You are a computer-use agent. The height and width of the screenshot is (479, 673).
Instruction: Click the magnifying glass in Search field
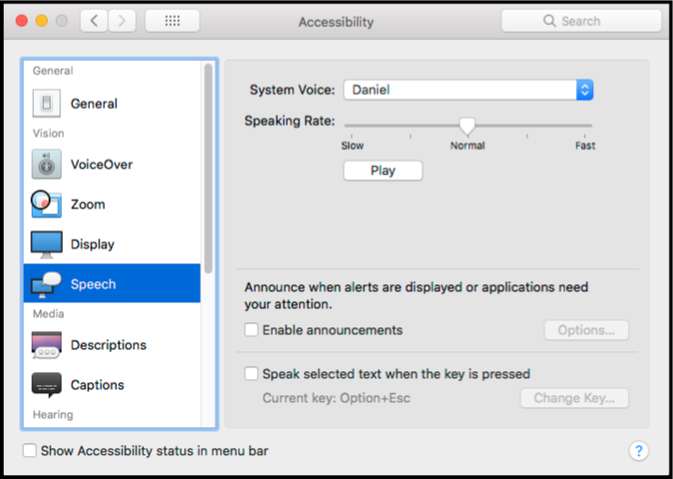click(549, 21)
